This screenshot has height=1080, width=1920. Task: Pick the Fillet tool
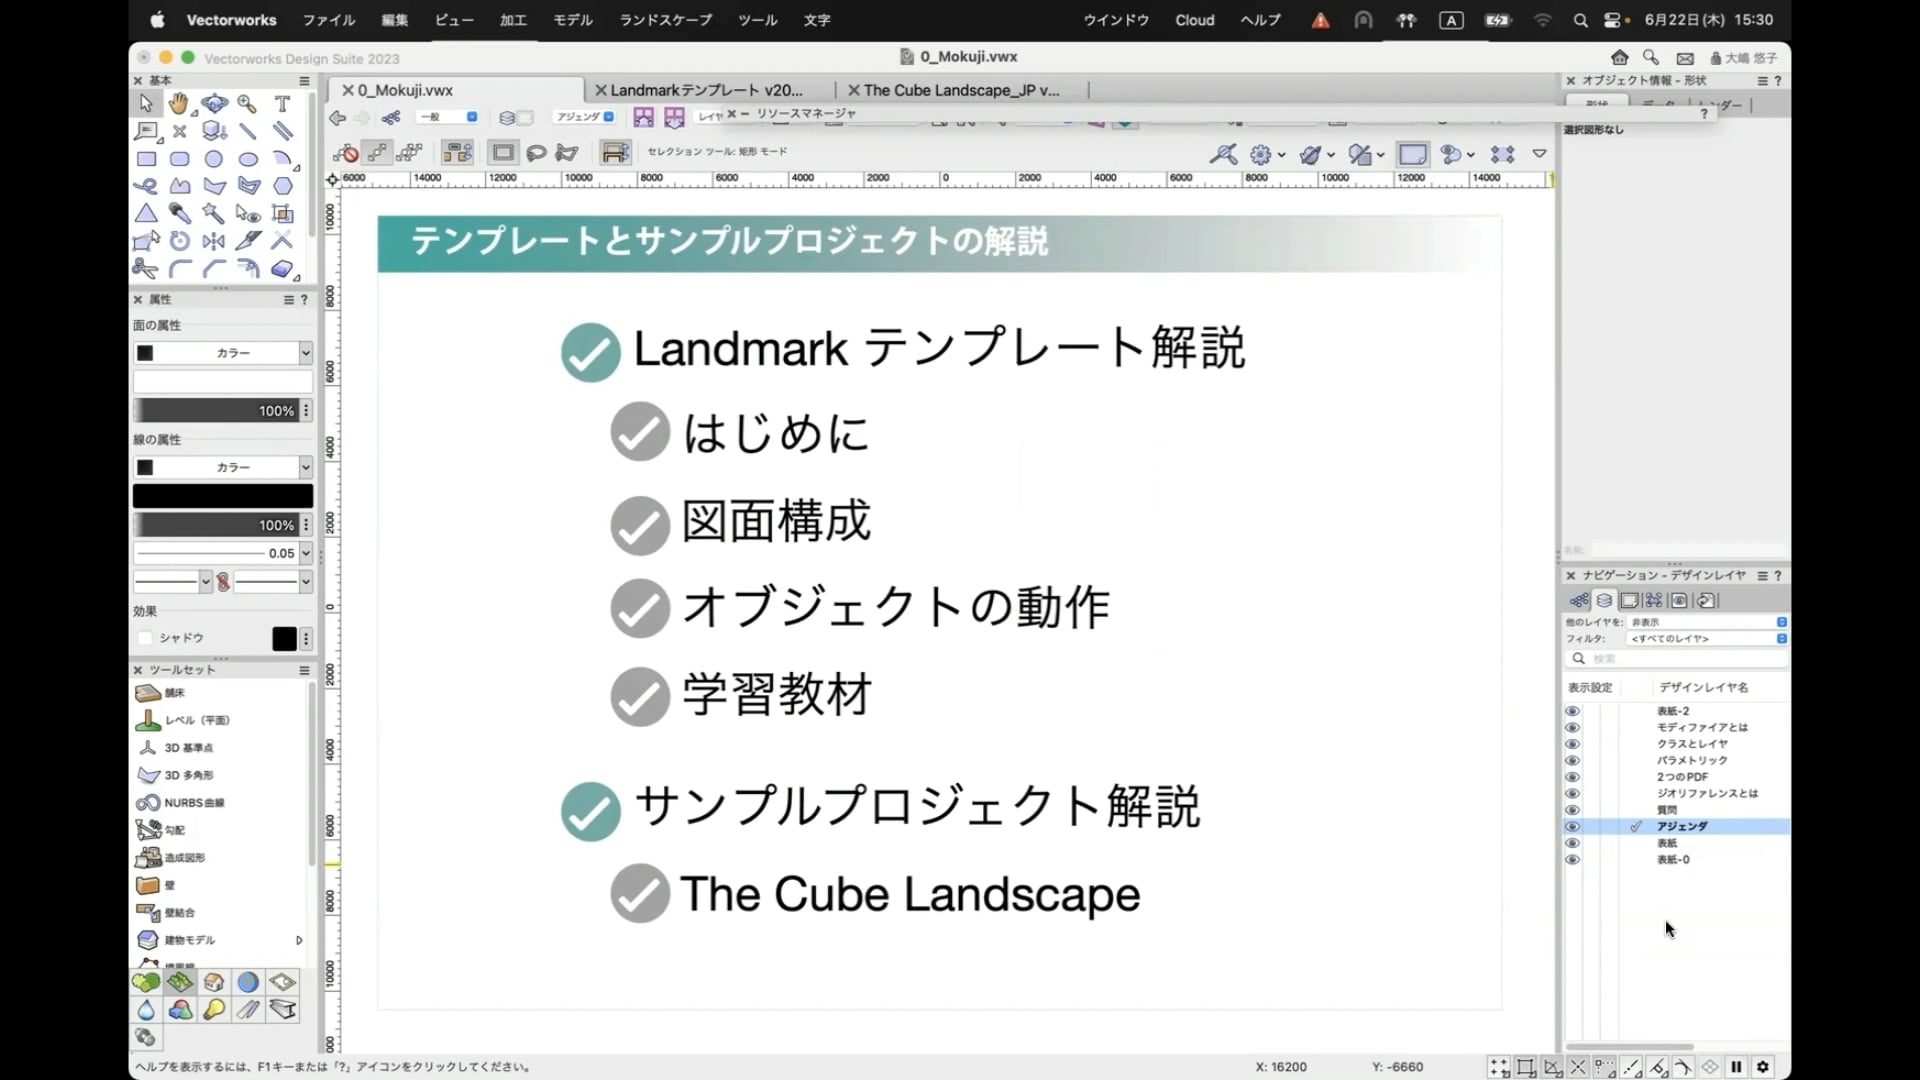pos(180,268)
